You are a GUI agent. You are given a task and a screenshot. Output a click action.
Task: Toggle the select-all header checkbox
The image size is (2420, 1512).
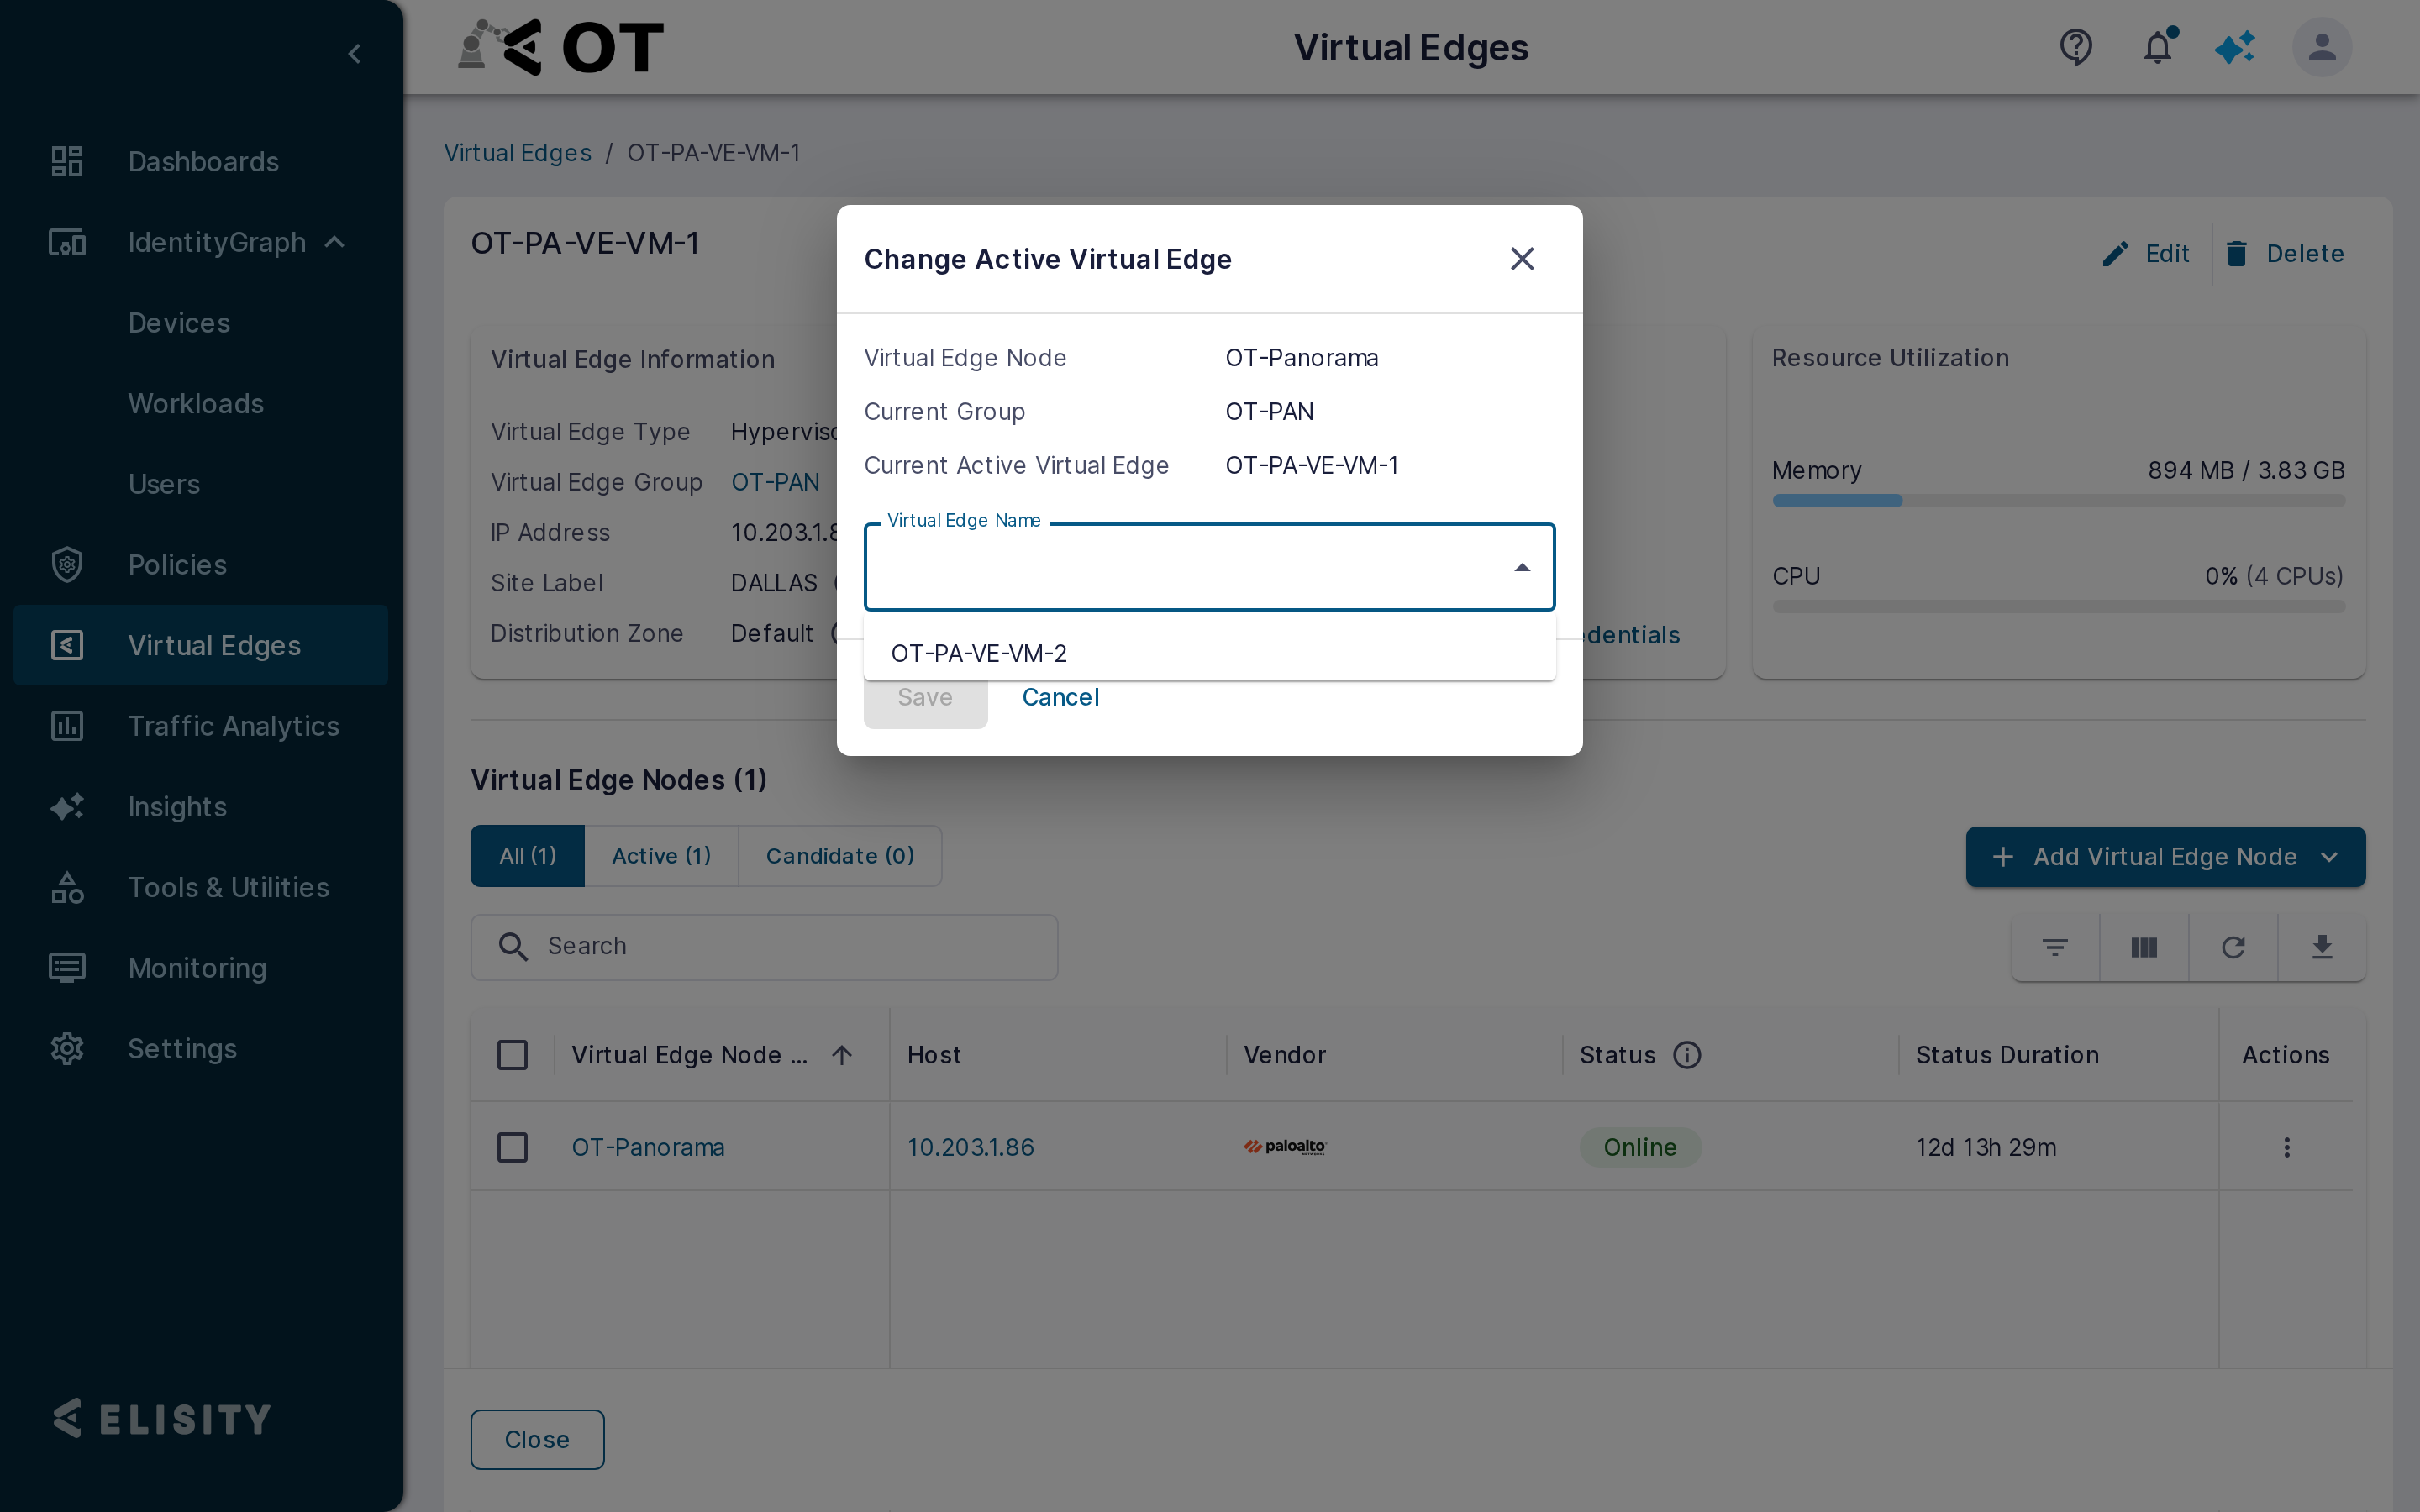pyautogui.click(x=513, y=1055)
